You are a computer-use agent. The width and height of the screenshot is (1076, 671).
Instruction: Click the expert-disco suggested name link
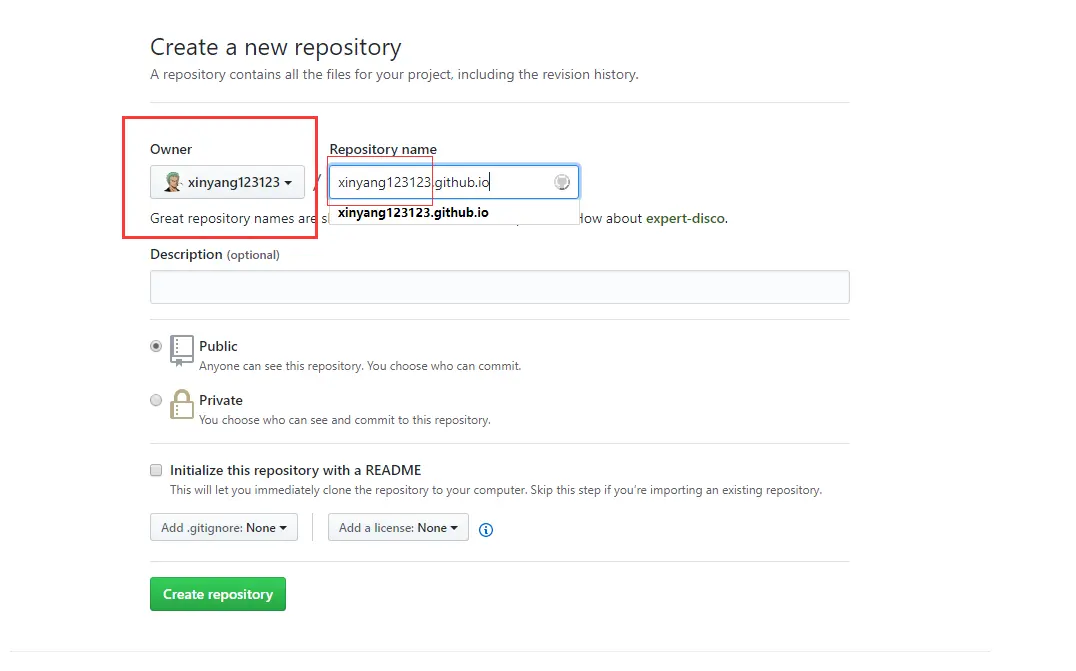pyautogui.click(x=685, y=218)
